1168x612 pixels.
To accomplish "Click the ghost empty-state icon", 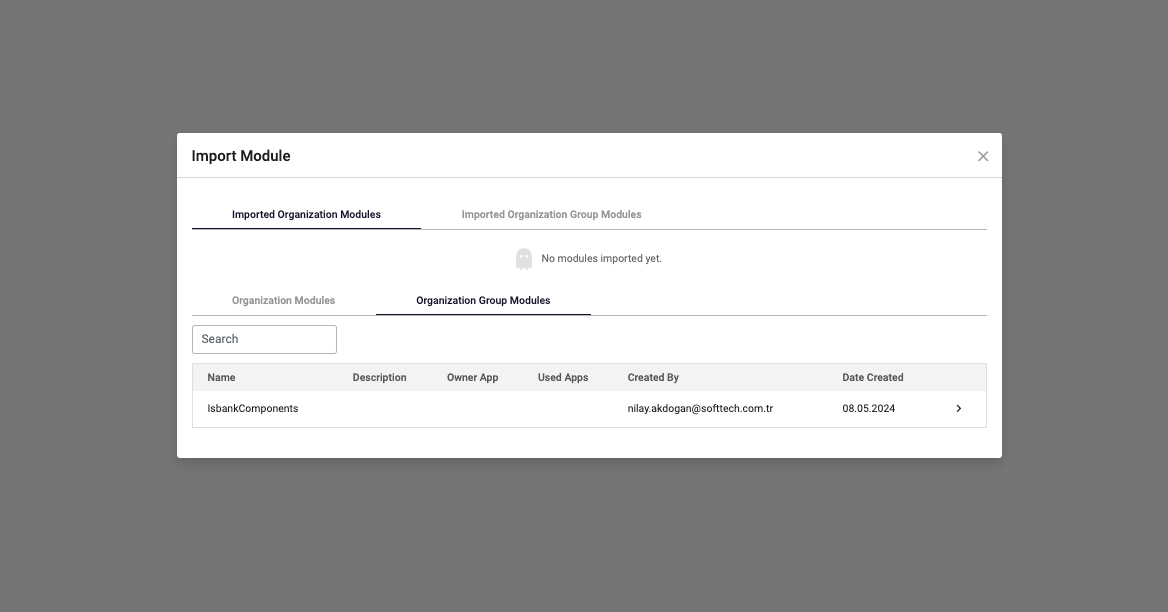I will coord(524,259).
